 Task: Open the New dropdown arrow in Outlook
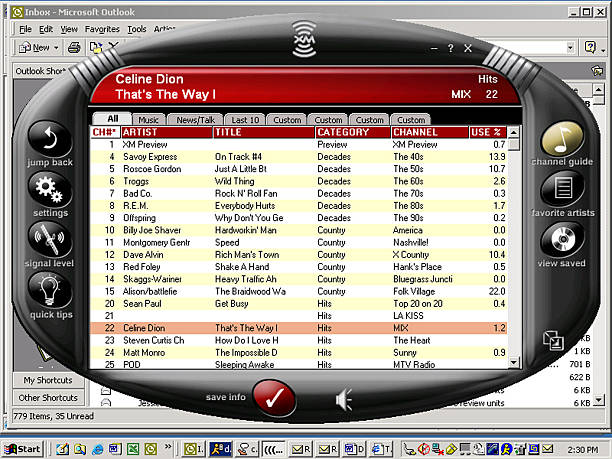coord(56,48)
